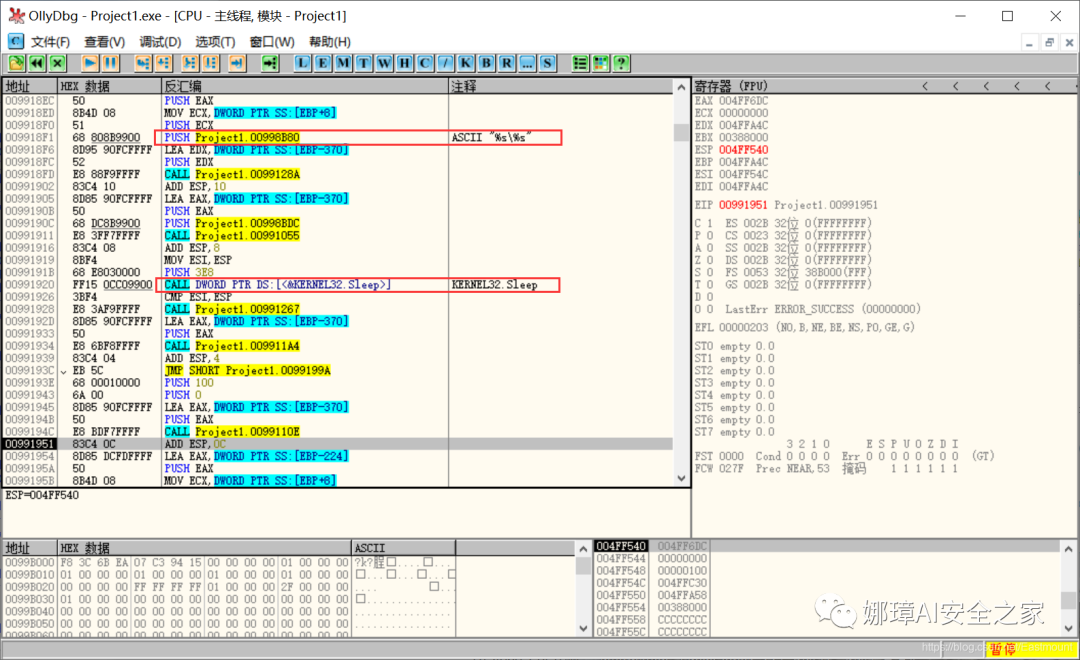Toggle the Z zero flag value
Image resolution: width=1080 pixels, height=660 pixels.
pos(710,260)
